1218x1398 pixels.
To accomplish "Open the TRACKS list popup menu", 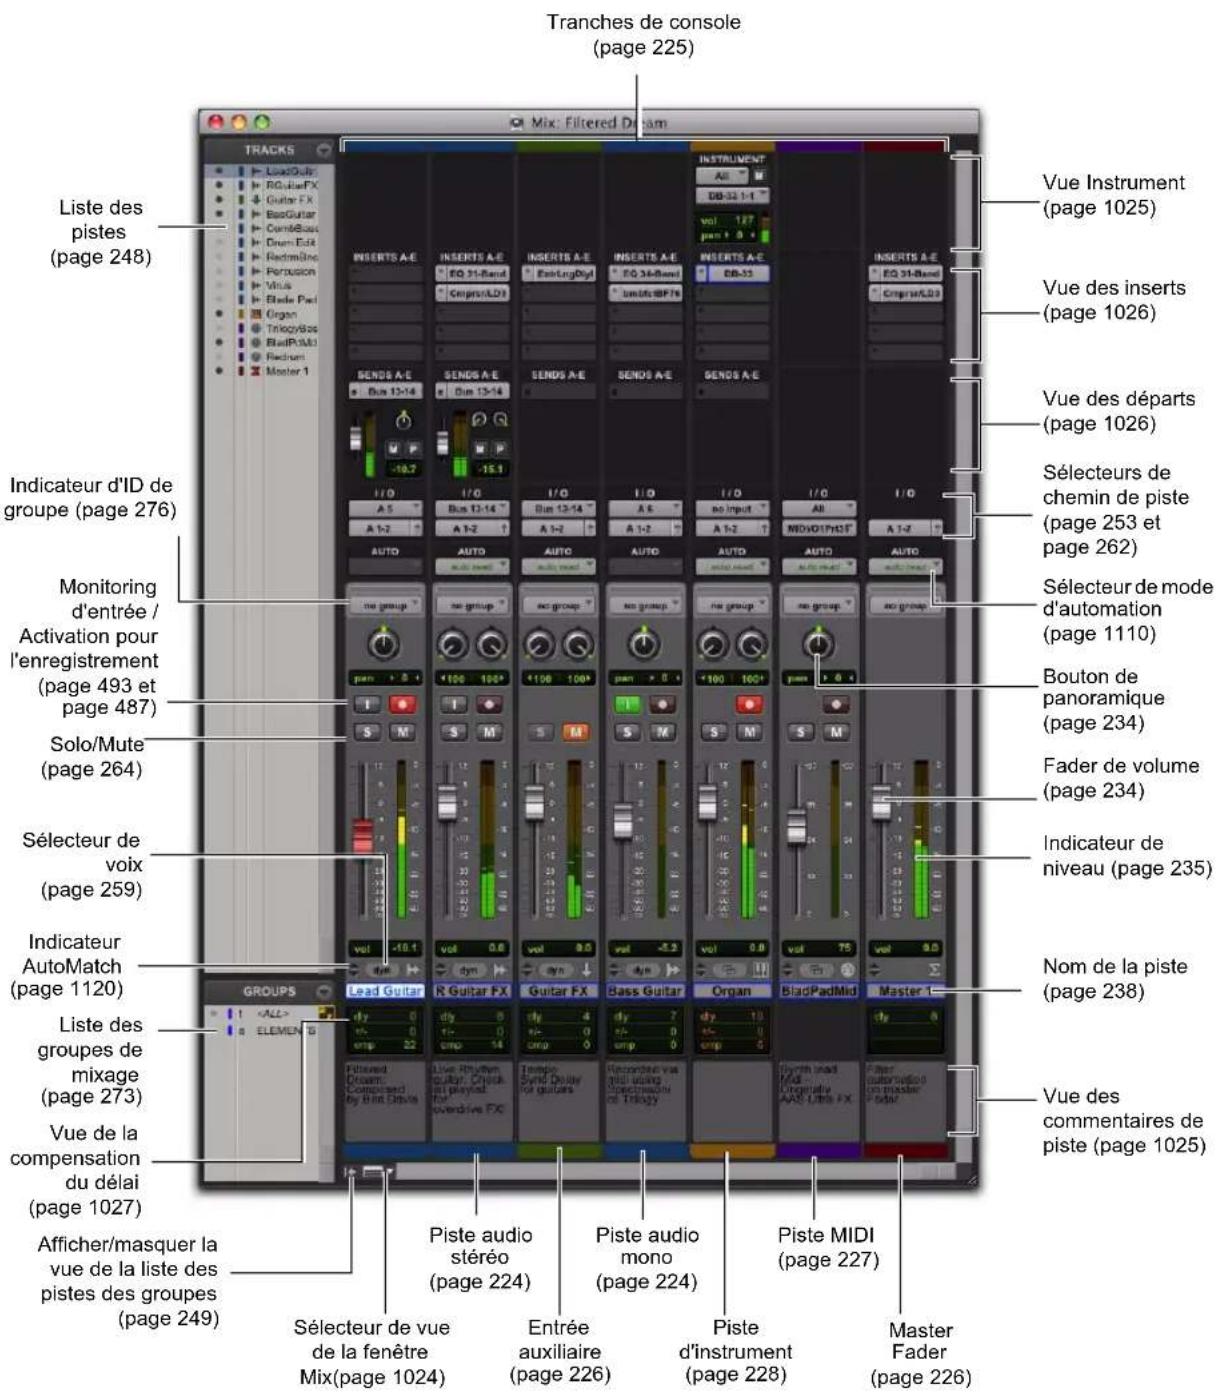I will (323, 150).
